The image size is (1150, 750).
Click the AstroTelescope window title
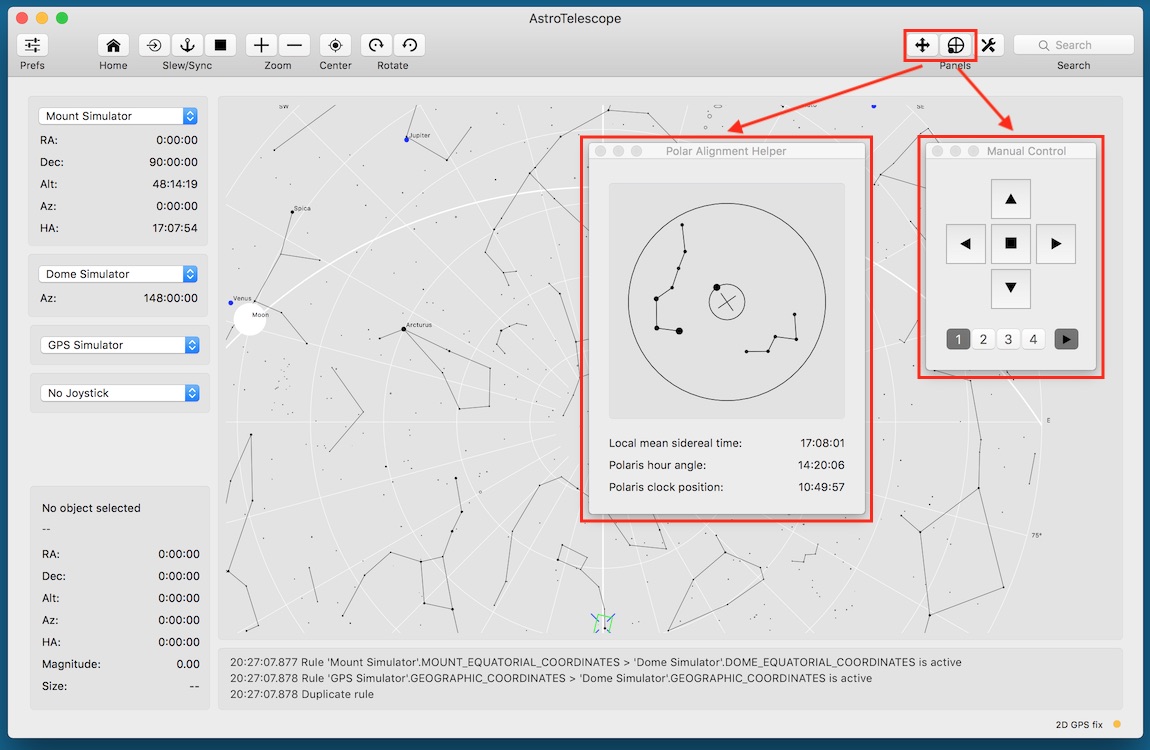tap(575, 18)
